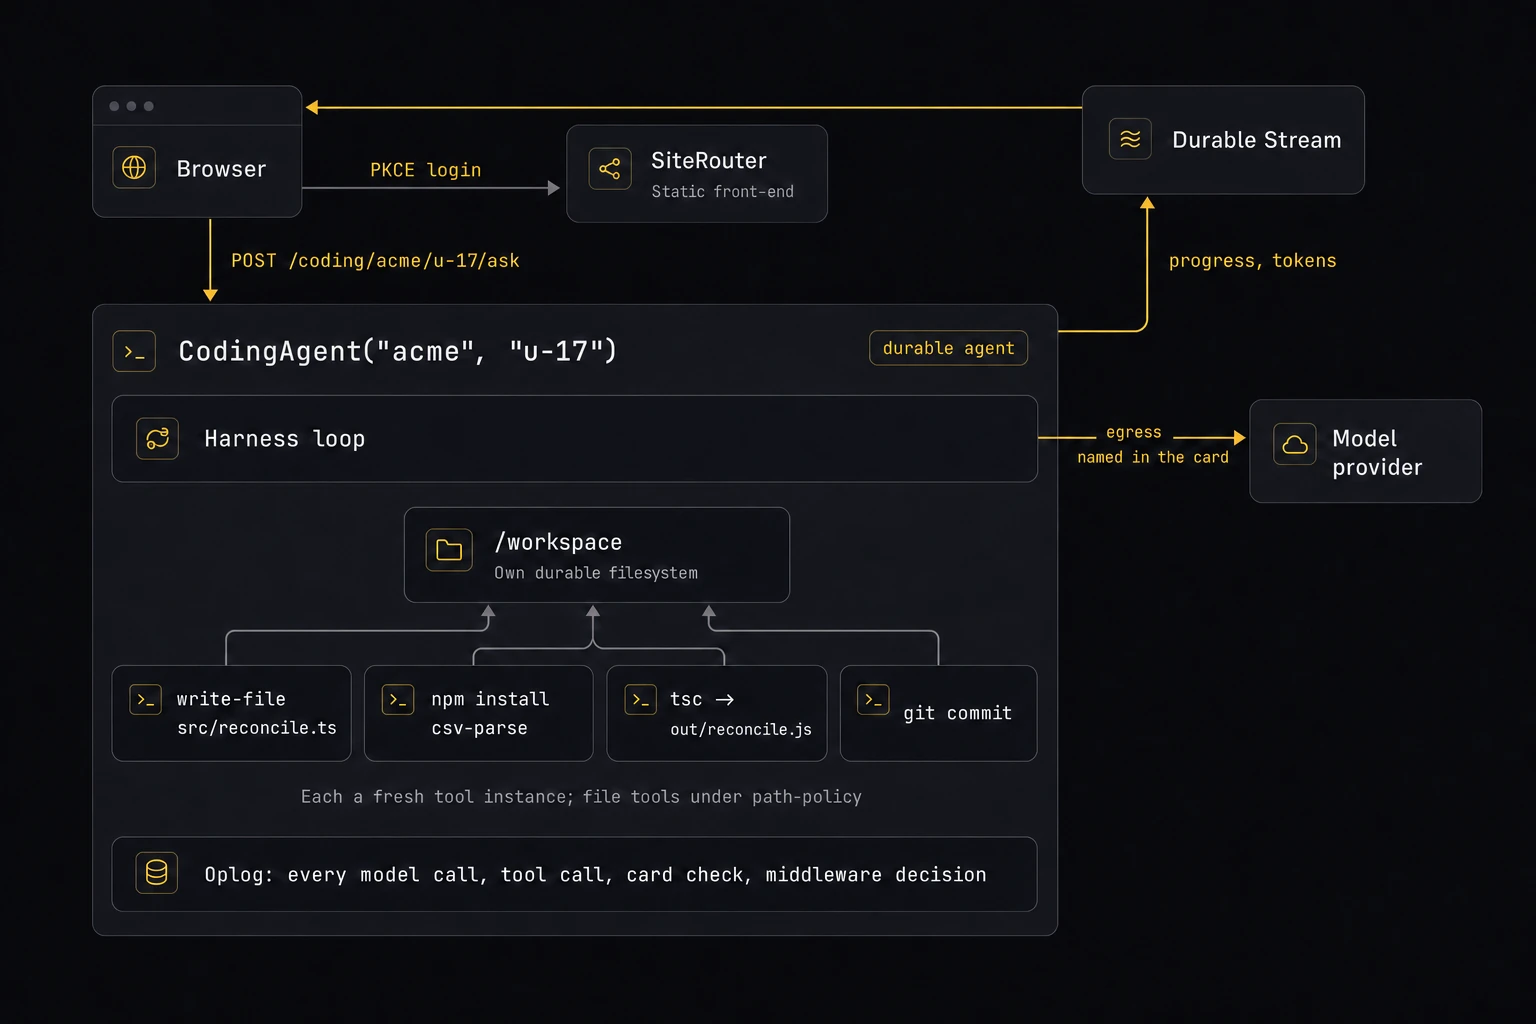Click the share-nodes icon on the SiteRouter card

pyautogui.click(x=610, y=169)
